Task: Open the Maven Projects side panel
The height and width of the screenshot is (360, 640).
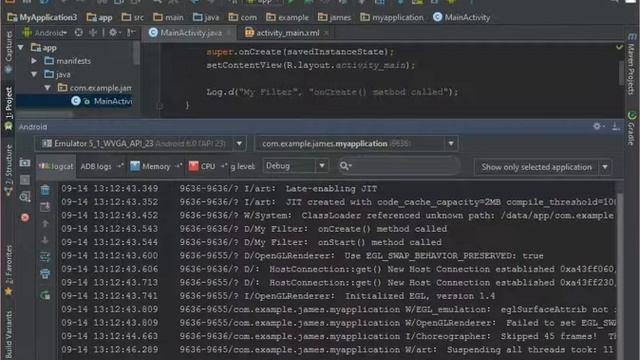Action: click(x=631, y=64)
